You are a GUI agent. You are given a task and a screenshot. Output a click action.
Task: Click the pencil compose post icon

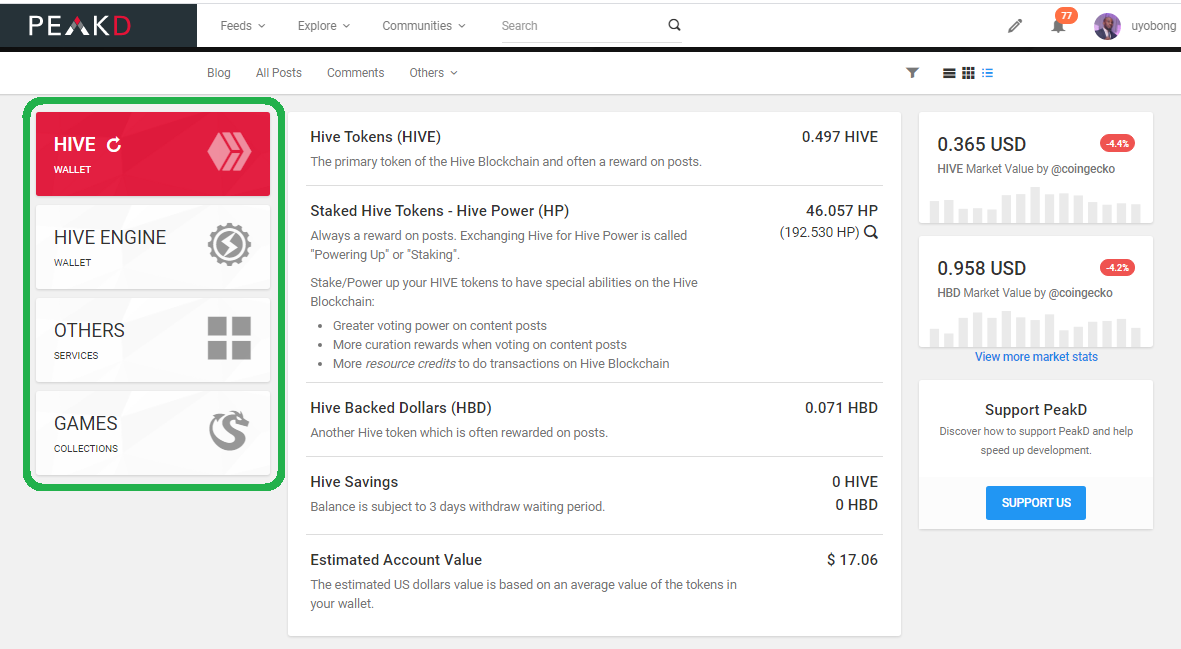point(1015,26)
